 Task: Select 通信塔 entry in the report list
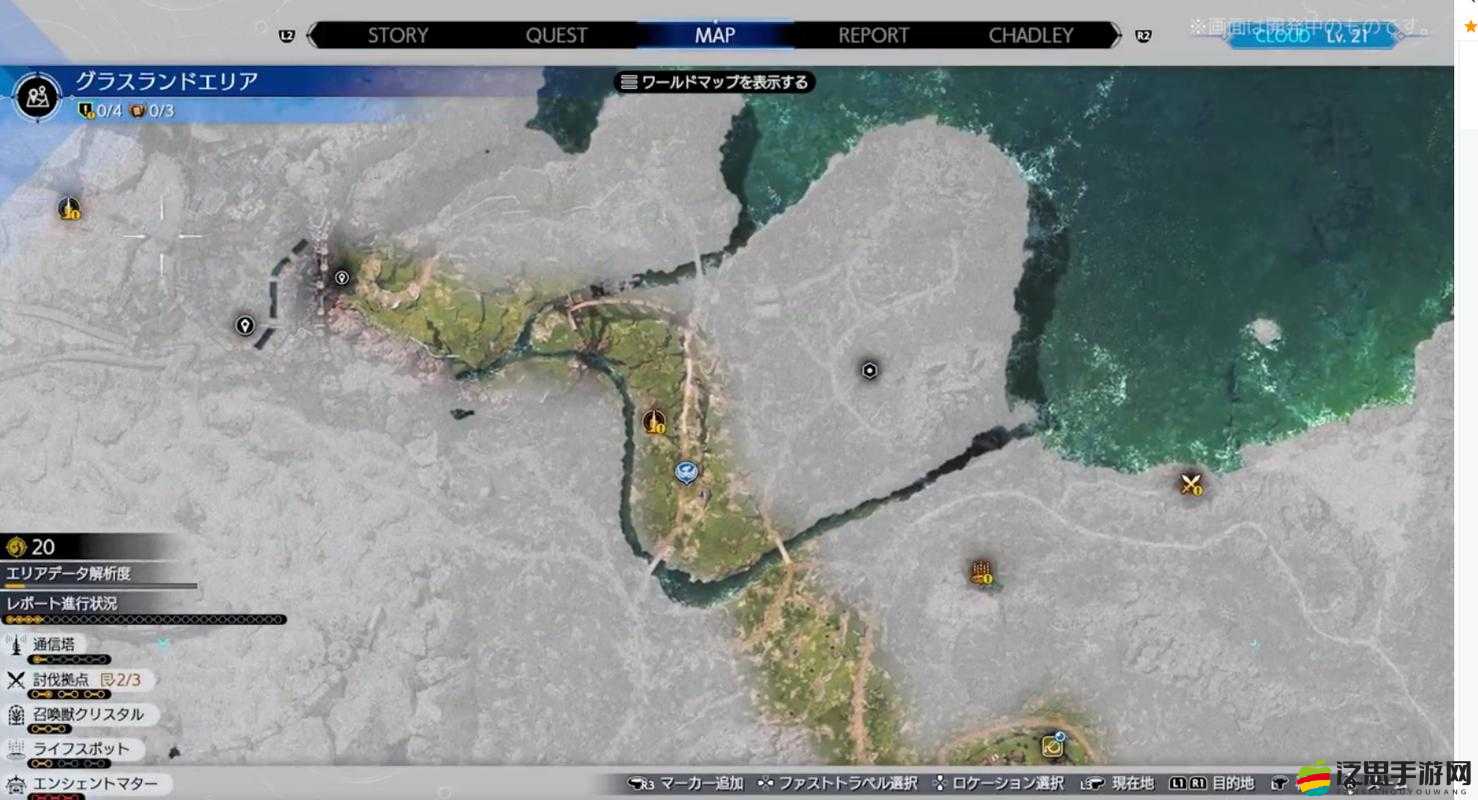[55, 645]
